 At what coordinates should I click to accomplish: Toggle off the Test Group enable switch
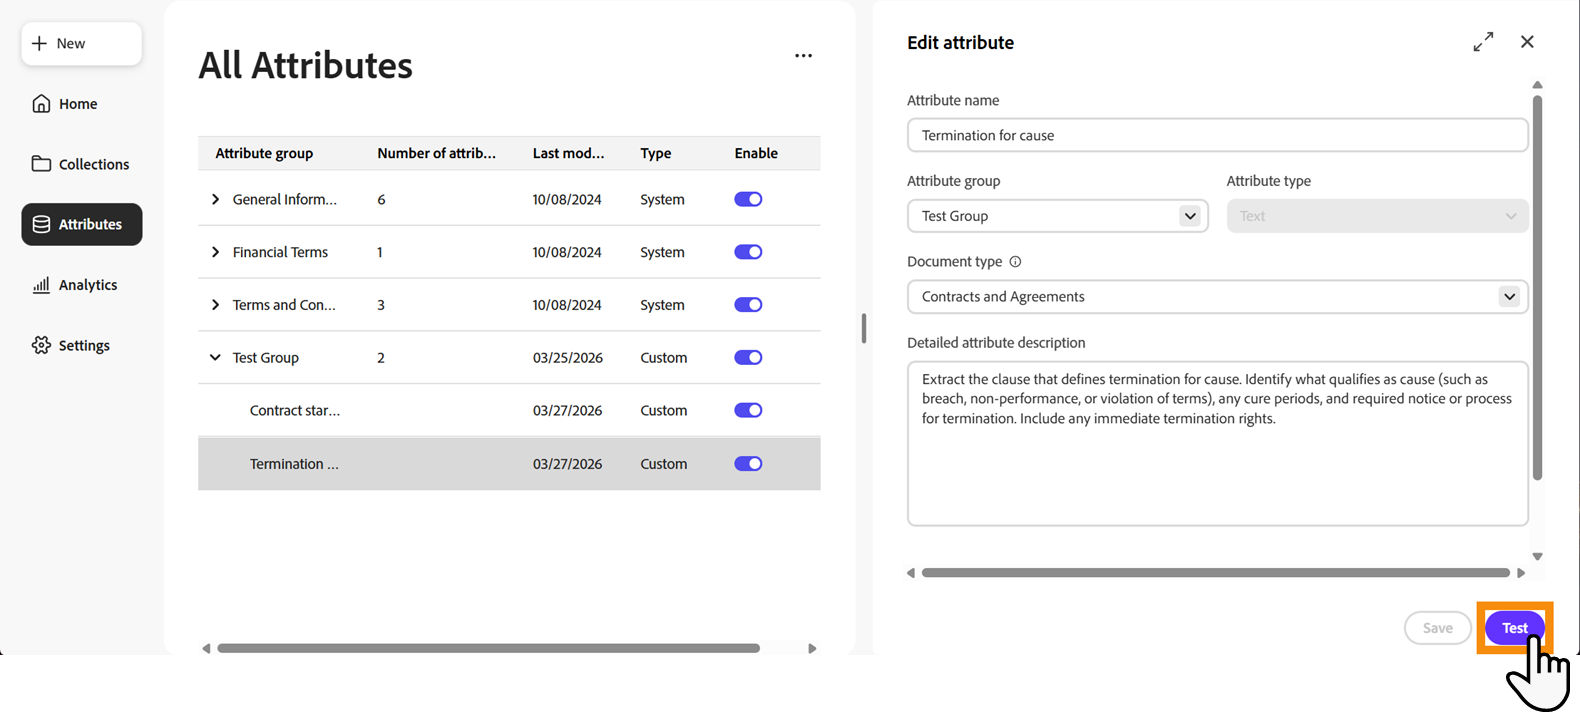pyautogui.click(x=748, y=358)
